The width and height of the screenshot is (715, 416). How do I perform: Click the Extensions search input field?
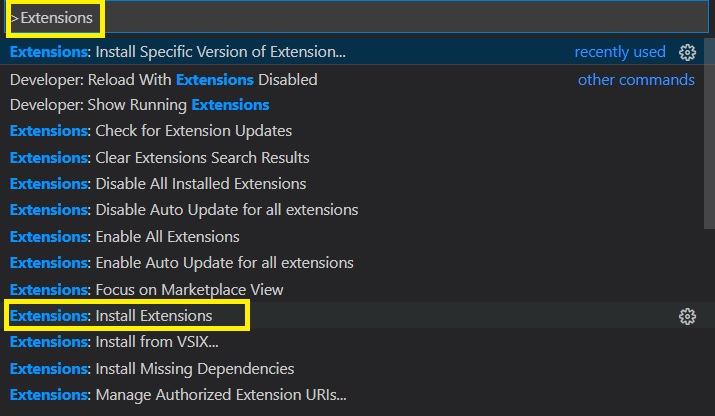tap(358, 18)
